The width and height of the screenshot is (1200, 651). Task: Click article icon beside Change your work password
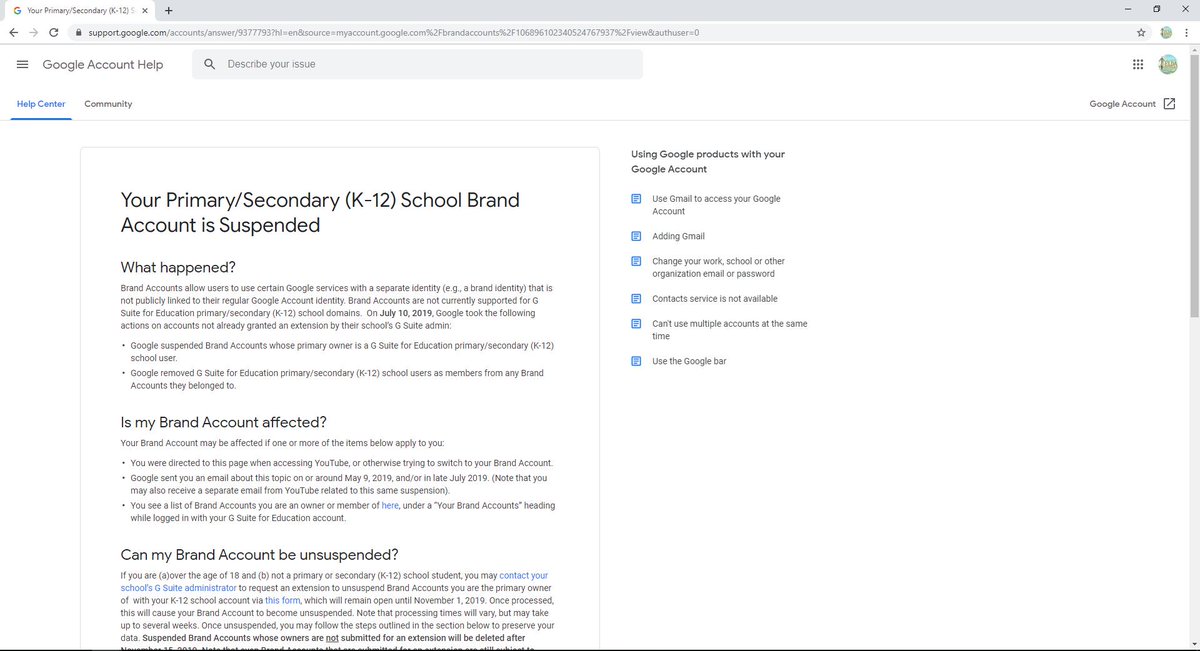pos(636,261)
